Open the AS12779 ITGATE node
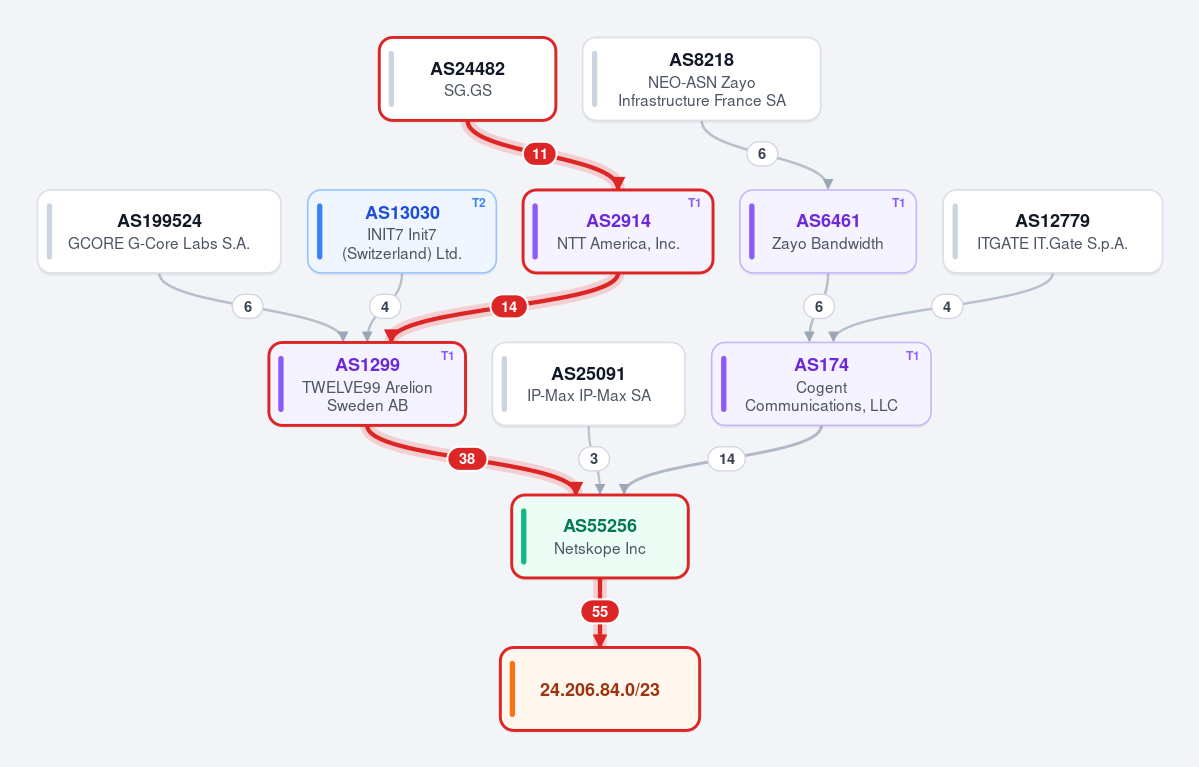 click(x=1052, y=232)
